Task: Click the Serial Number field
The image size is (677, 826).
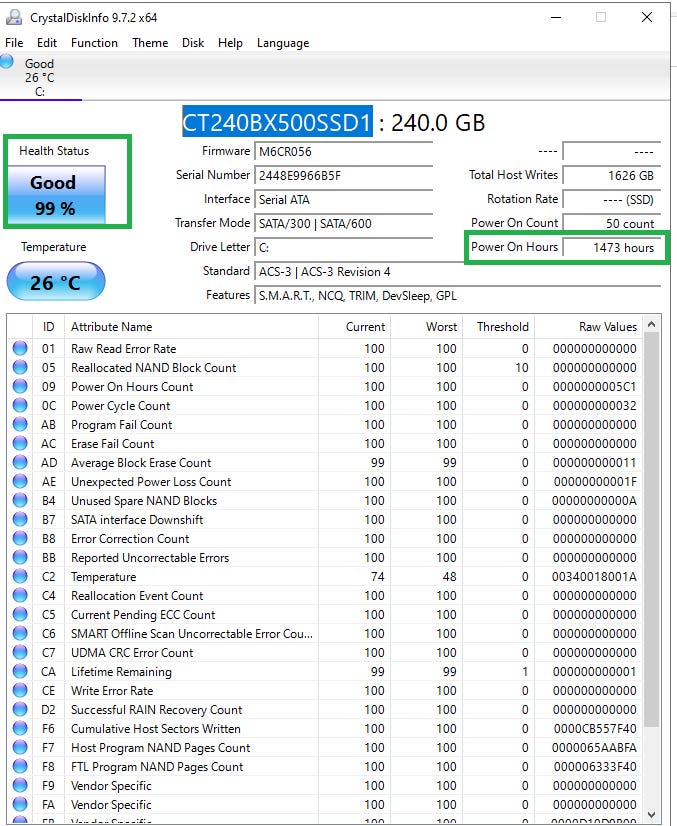Action: tap(344, 176)
